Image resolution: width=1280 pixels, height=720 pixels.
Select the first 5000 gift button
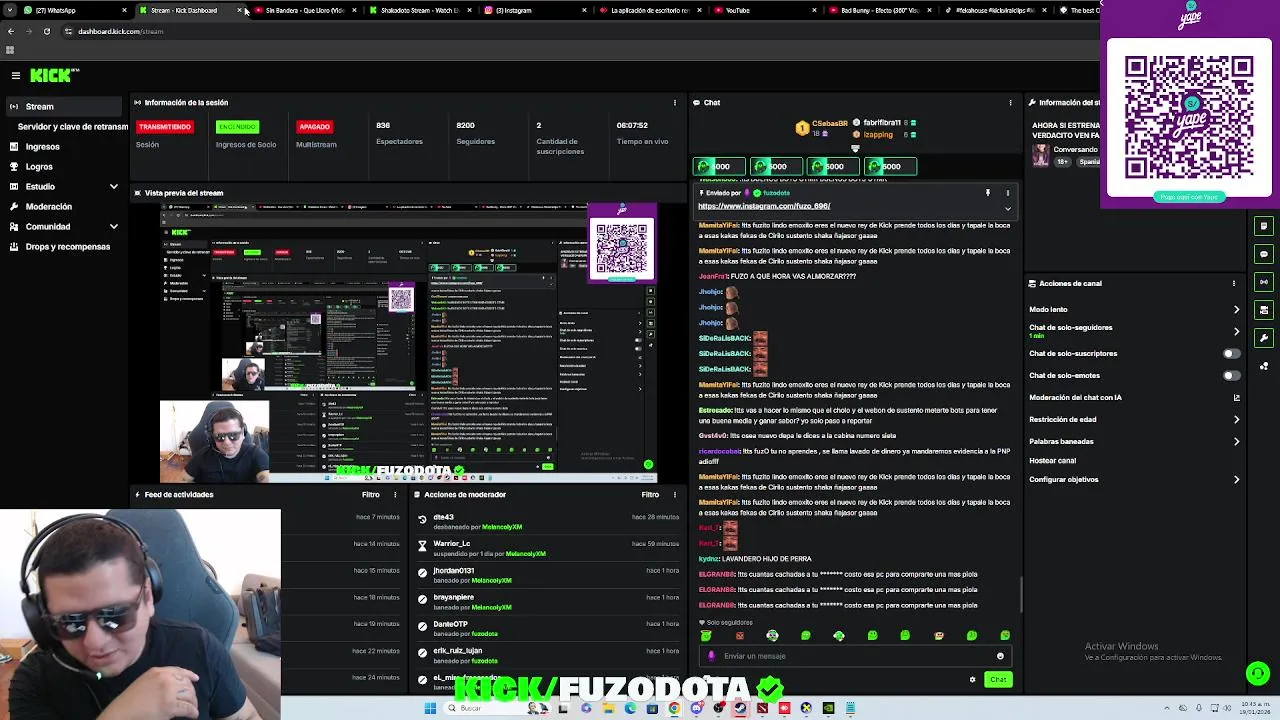pyautogui.click(x=719, y=166)
